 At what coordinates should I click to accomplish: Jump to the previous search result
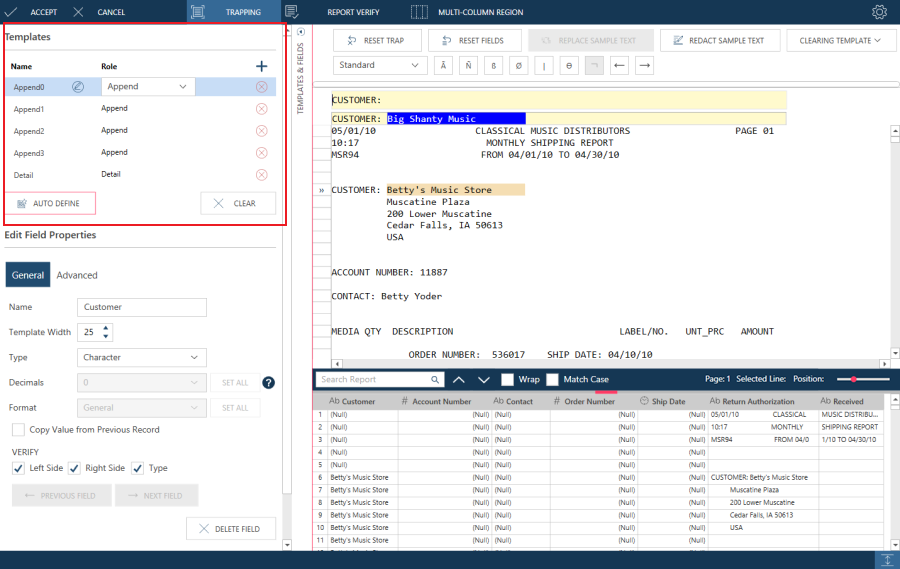tap(459, 380)
